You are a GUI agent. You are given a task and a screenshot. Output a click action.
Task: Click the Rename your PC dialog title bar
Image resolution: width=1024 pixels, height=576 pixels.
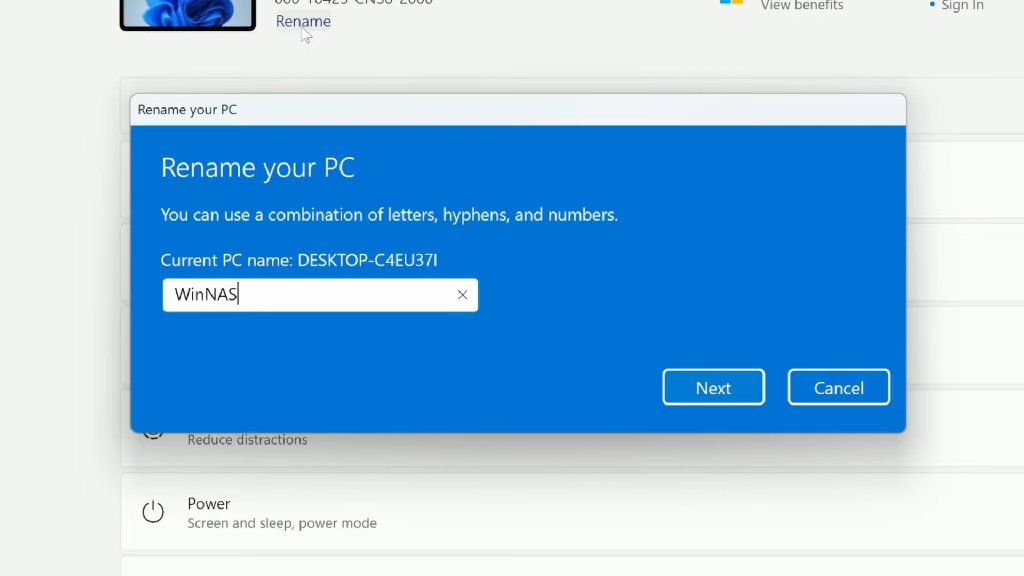click(x=400, y=109)
